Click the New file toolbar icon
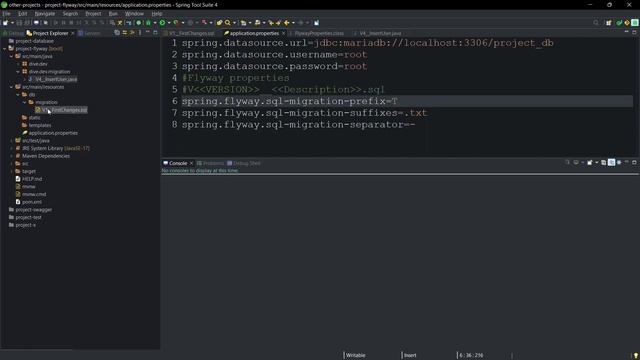Screen dimensions: 640x360 coord(5,23)
